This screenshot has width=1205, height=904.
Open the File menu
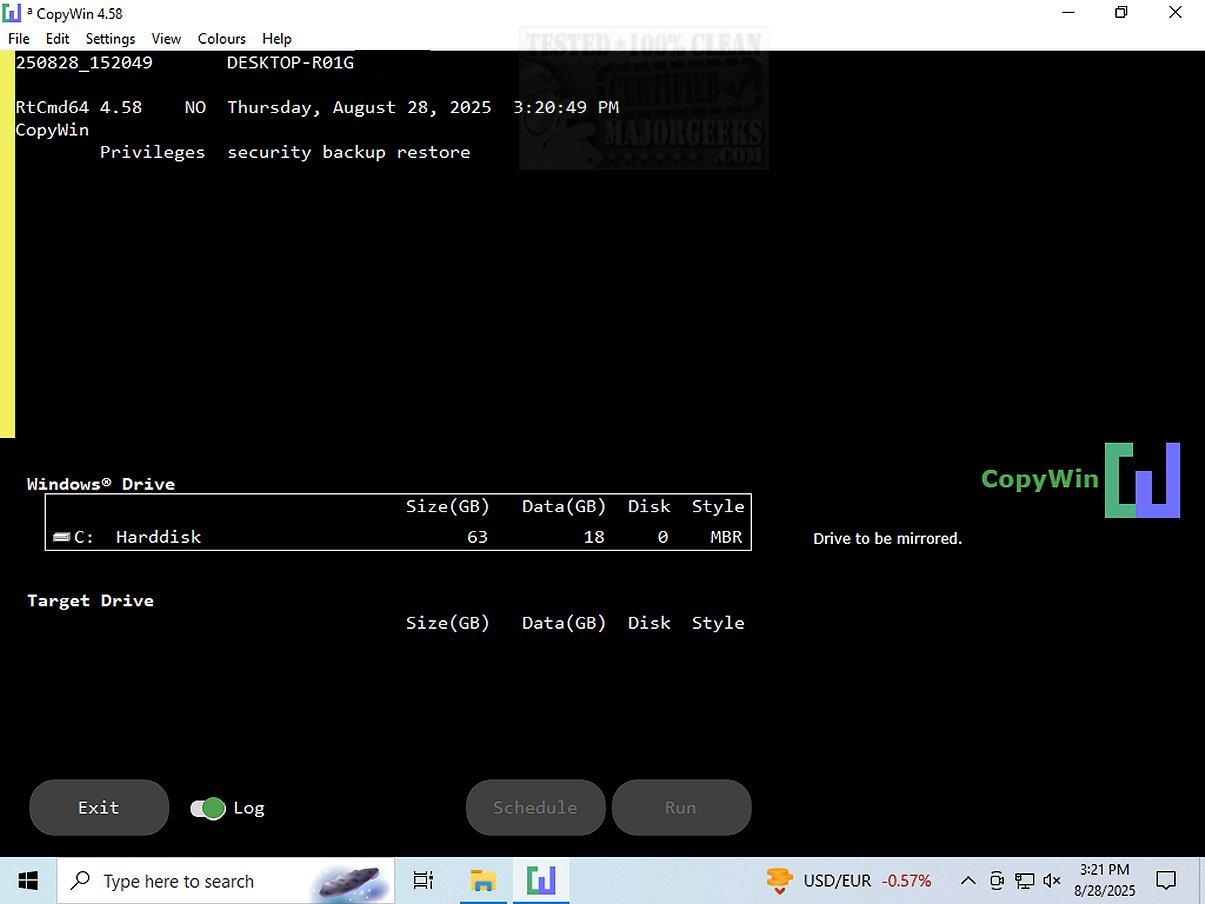(18, 39)
